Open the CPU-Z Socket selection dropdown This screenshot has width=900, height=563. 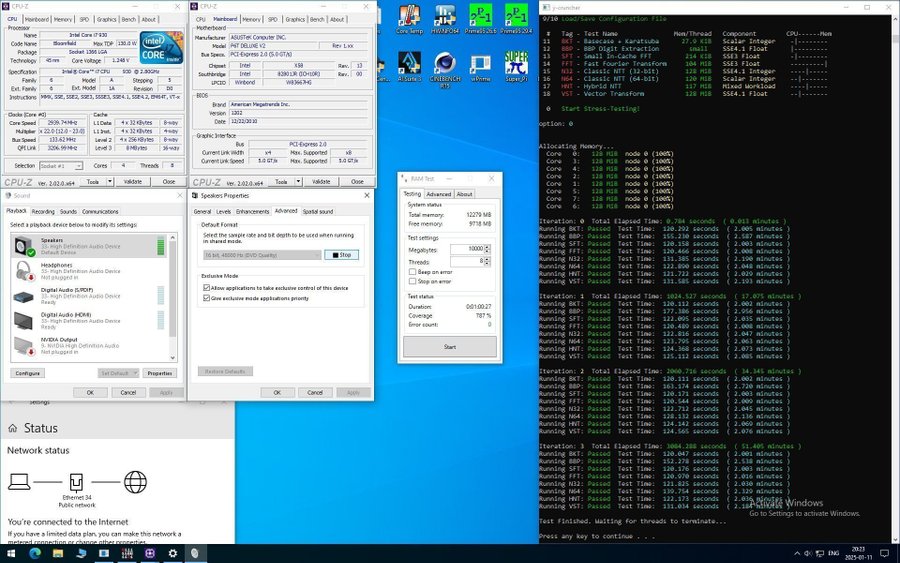click(63, 166)
